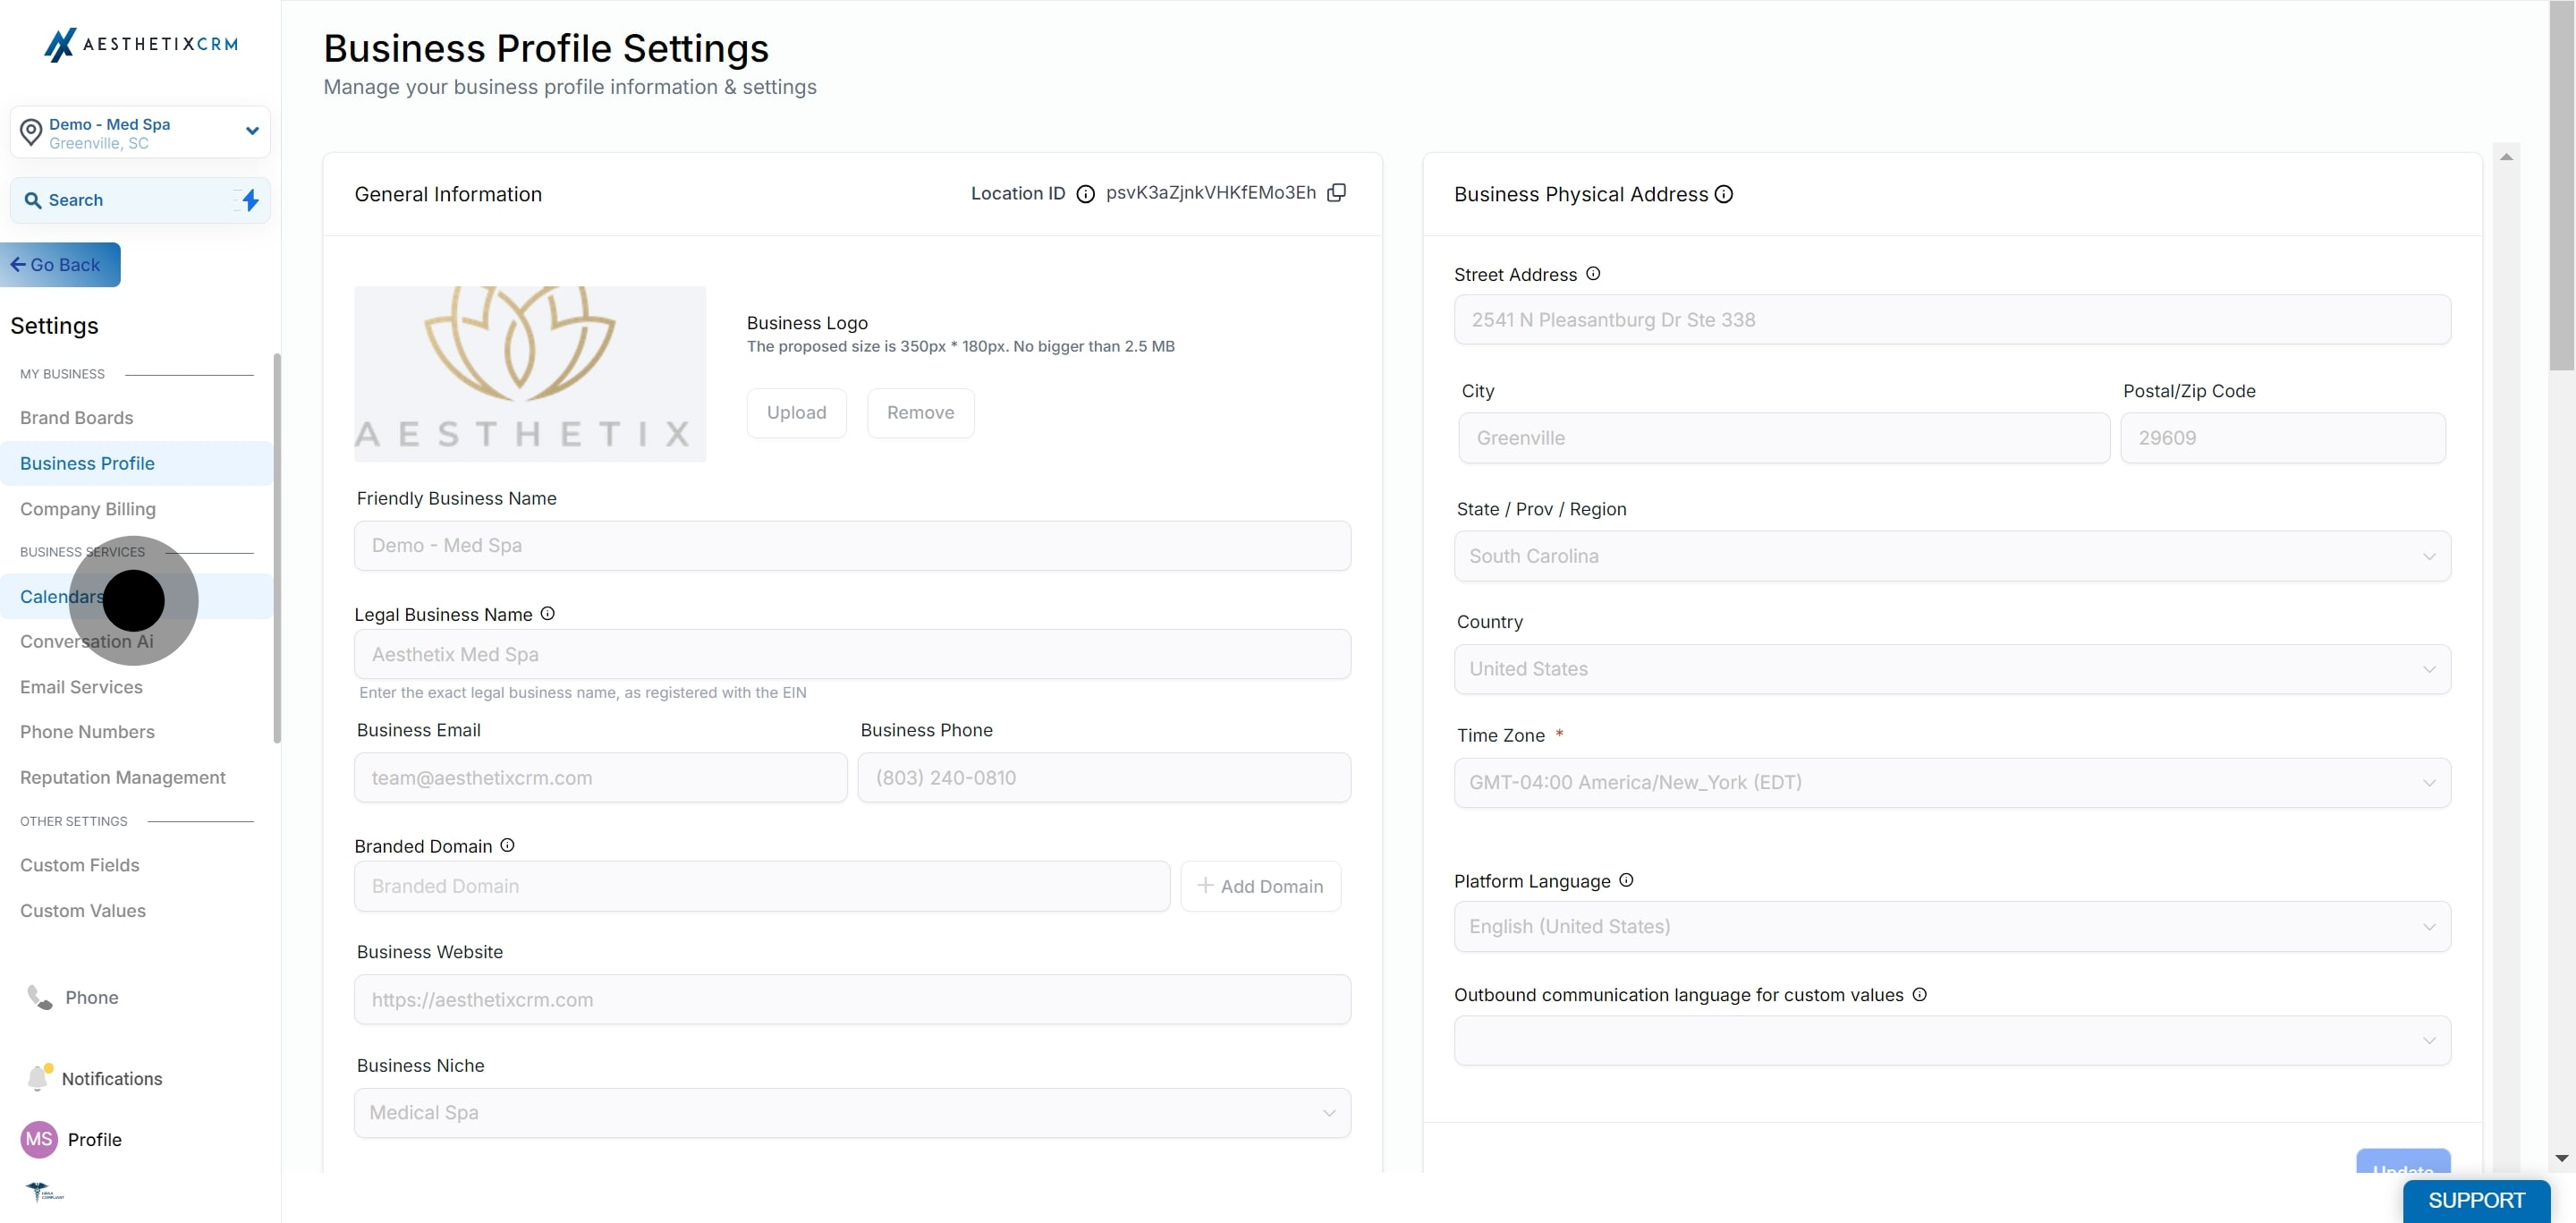Click the Business Physical Address info icon

coord(1724,194)
